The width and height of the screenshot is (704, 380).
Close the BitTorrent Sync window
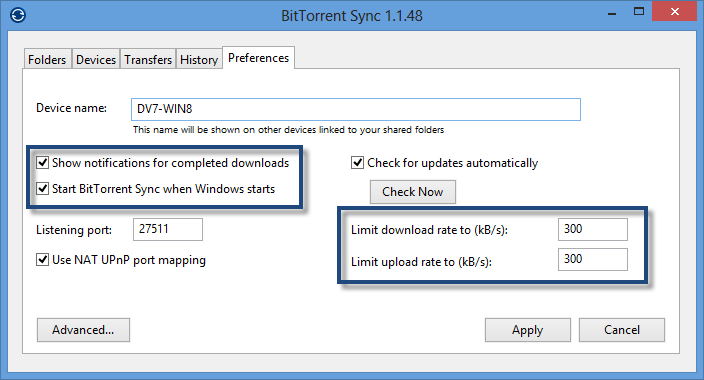(674, 12)
